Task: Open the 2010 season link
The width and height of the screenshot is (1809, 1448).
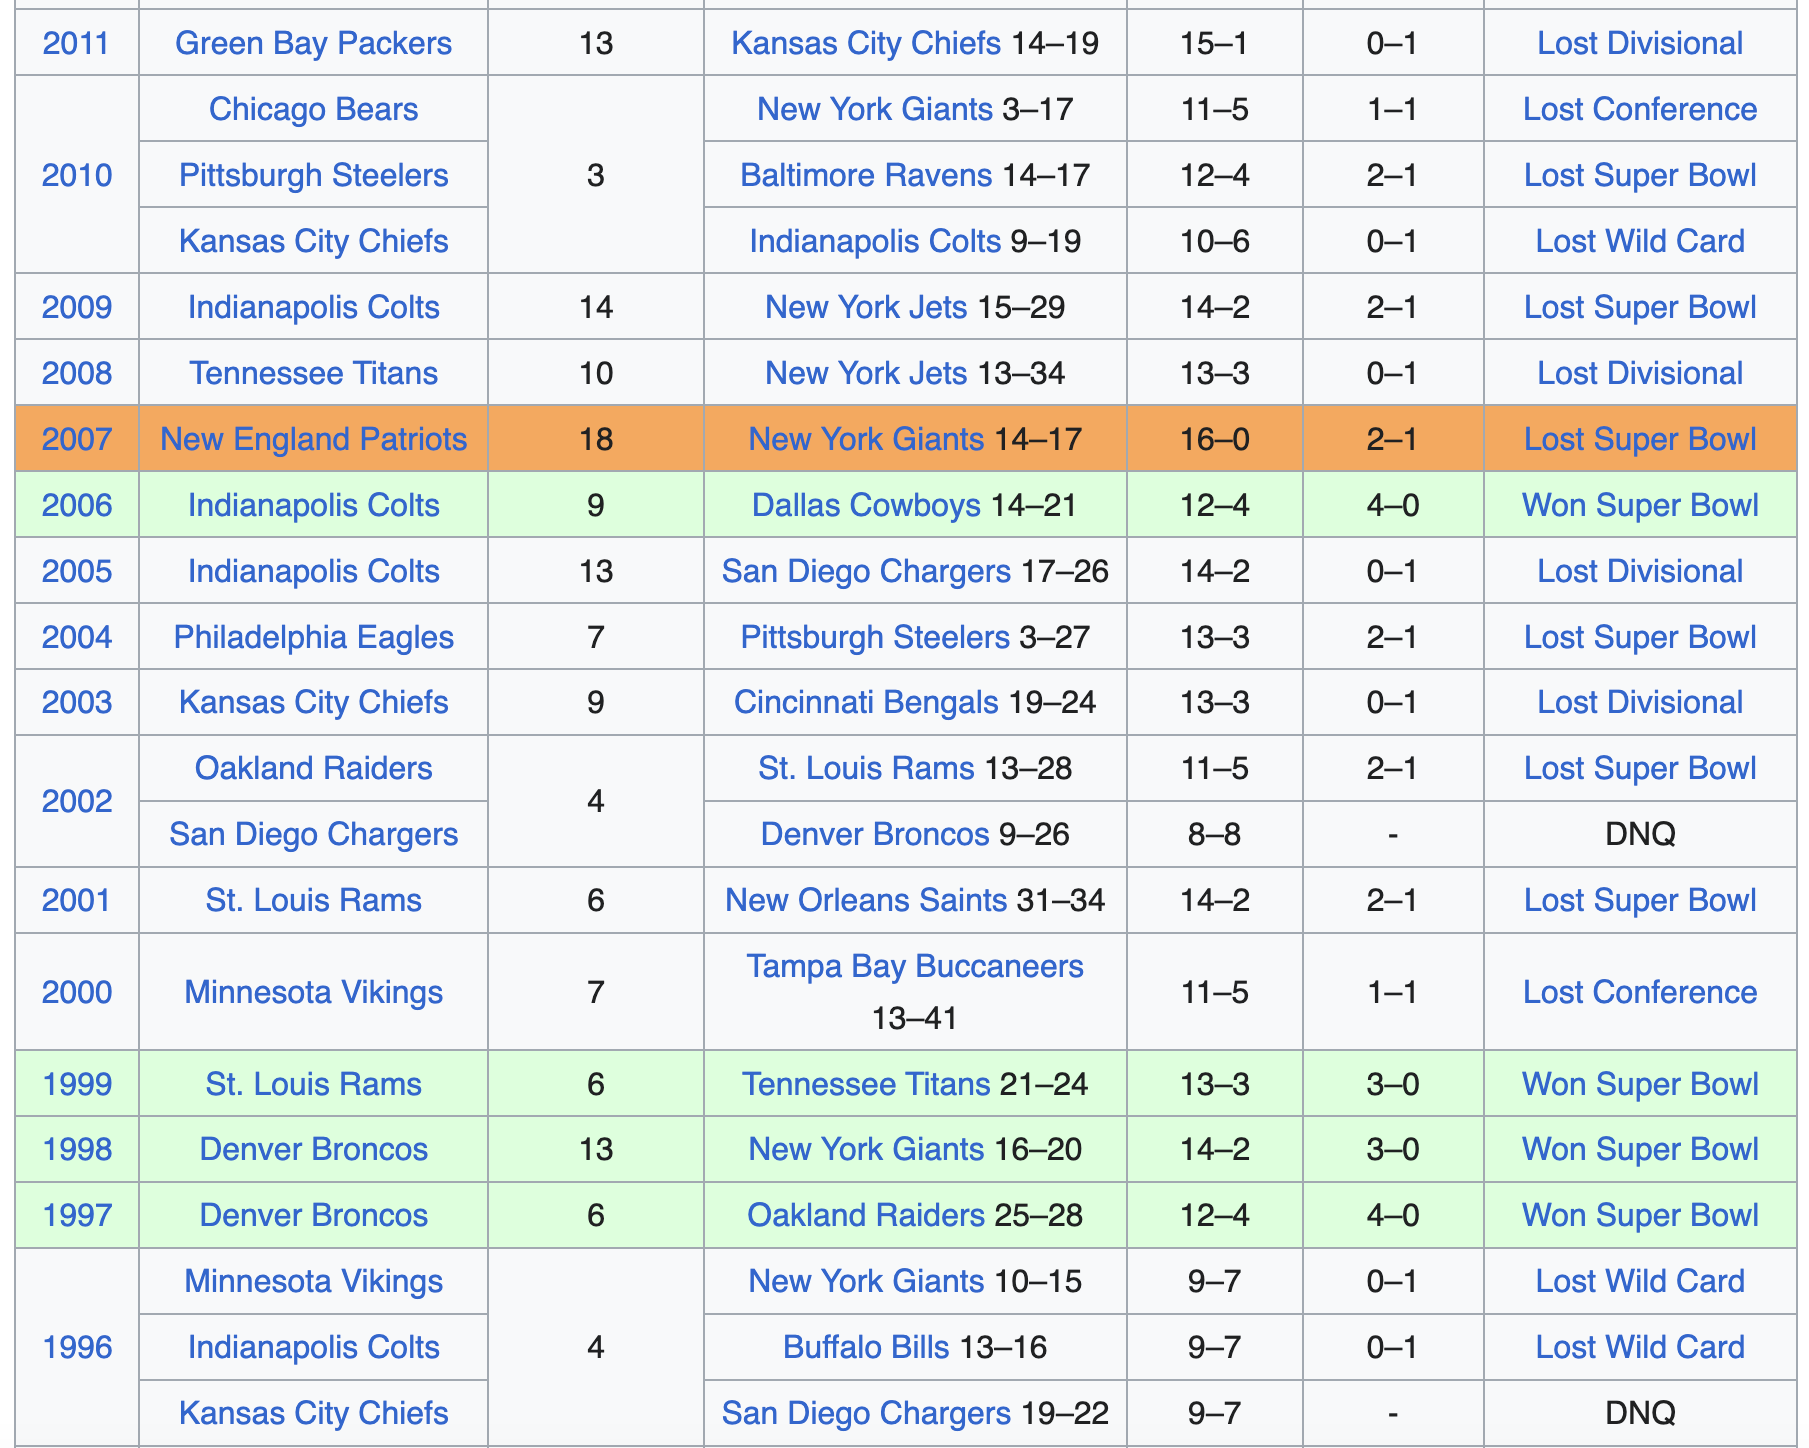Action: click(76, 175)
